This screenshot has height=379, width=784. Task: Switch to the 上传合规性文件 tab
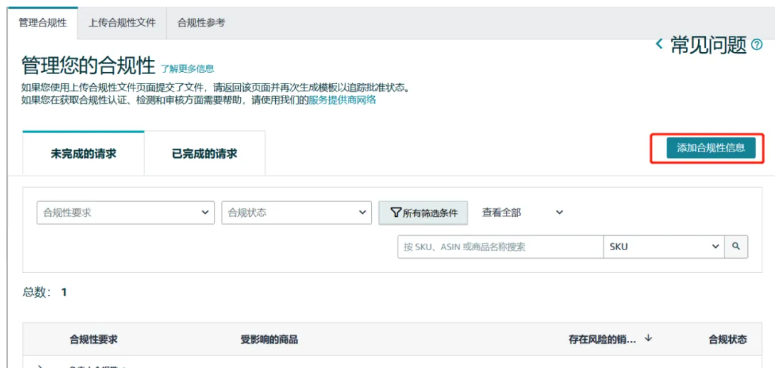point(122,23)
